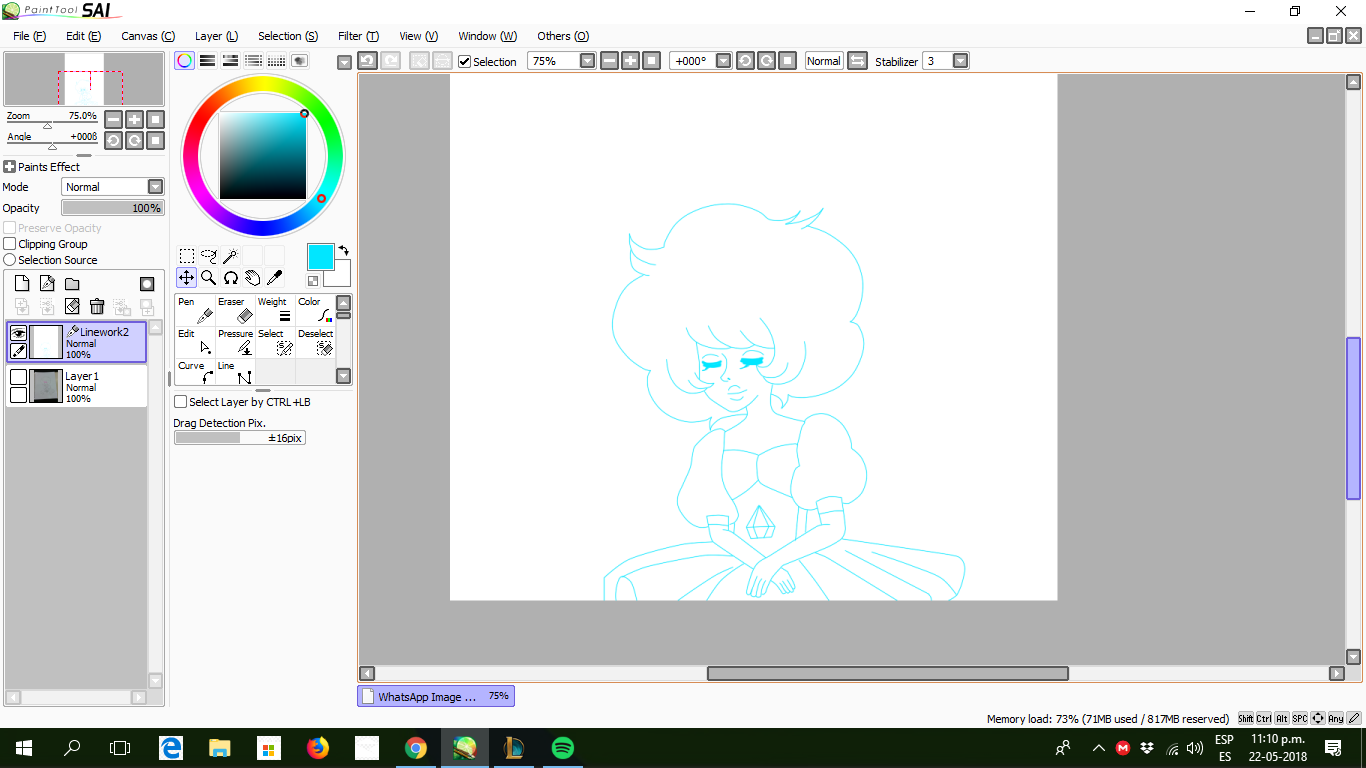Open the File menu

coord(30,36)
